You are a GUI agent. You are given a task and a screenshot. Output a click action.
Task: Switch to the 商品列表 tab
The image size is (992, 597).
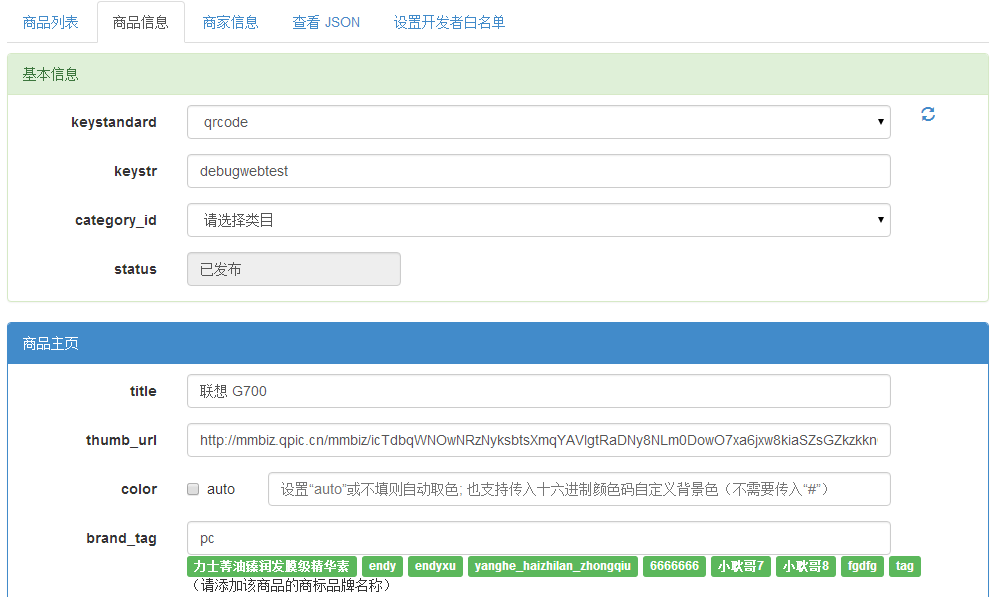click(x=50, y=22)
